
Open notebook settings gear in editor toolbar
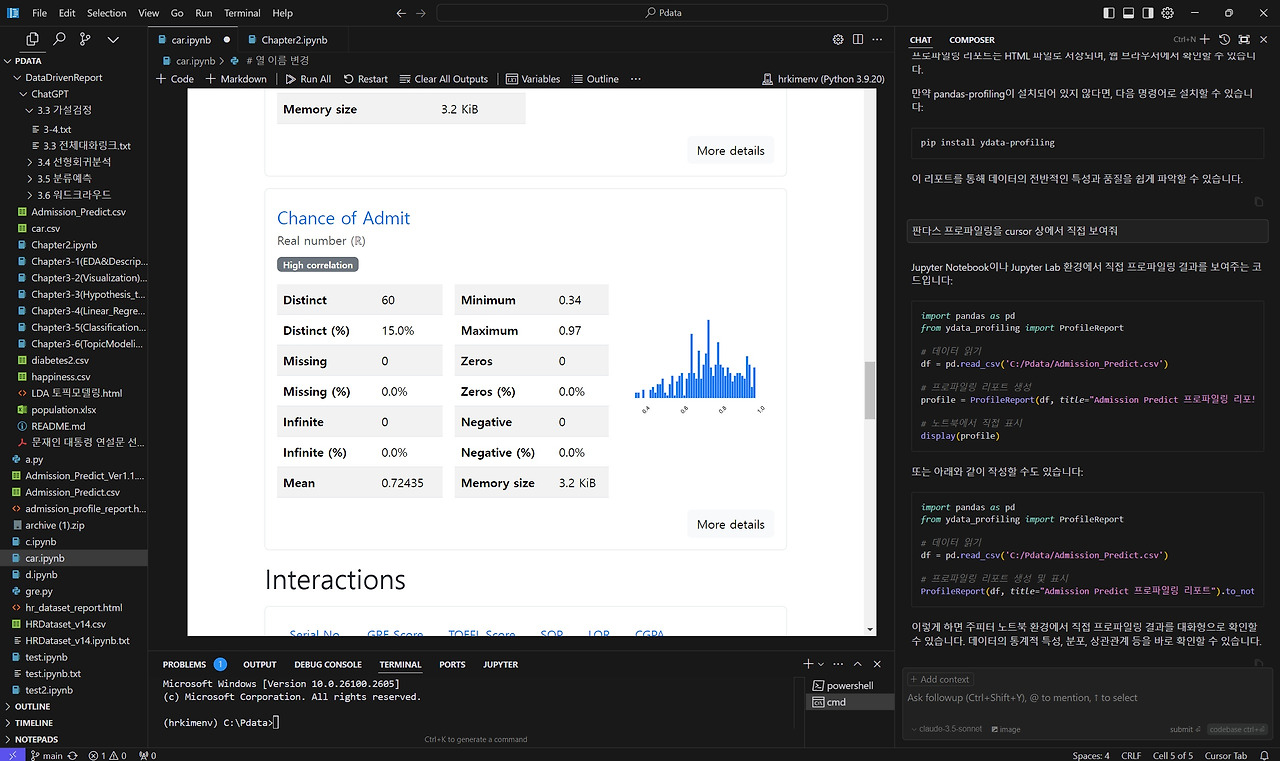838,40
